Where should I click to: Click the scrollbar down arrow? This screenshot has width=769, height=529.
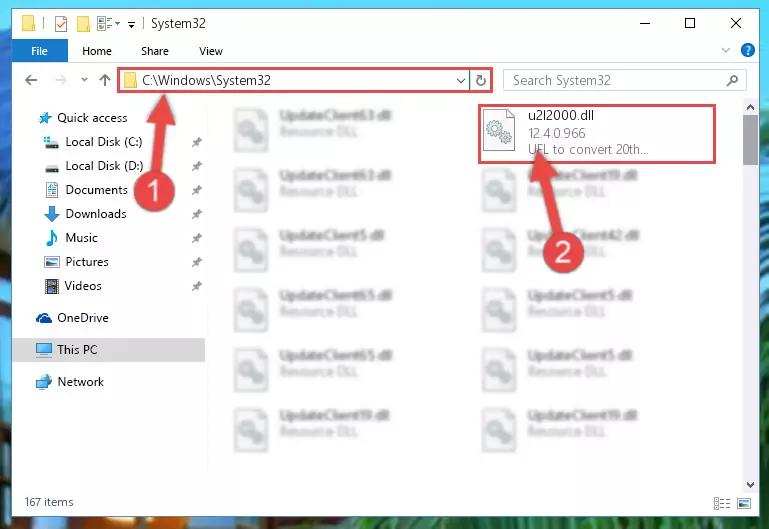pyautogui.click(x=750, y=484)
